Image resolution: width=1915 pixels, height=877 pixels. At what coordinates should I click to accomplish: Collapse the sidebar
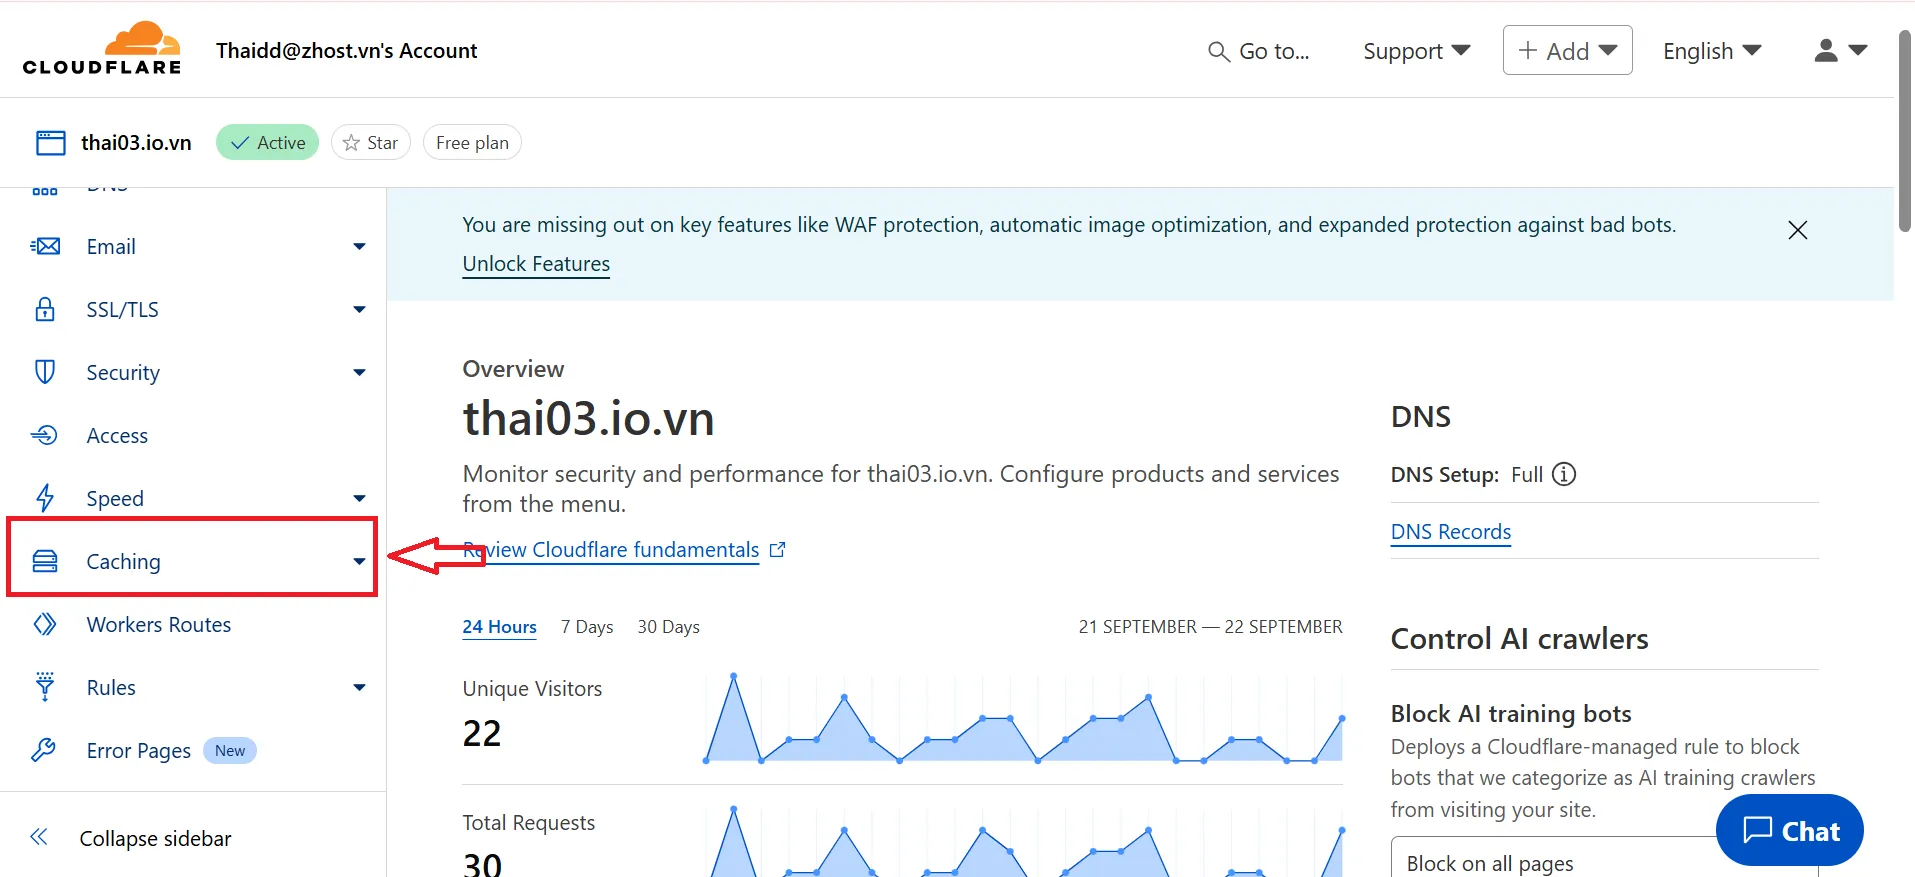130,838
